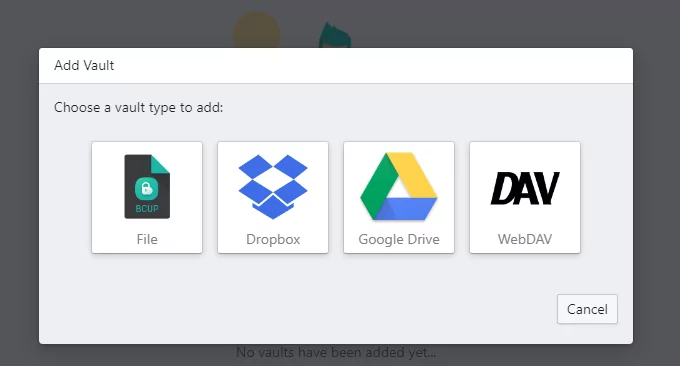Click "No vaults have been added yet" text
Viewport: 680px width, 366px height.
tap(336, 353)
